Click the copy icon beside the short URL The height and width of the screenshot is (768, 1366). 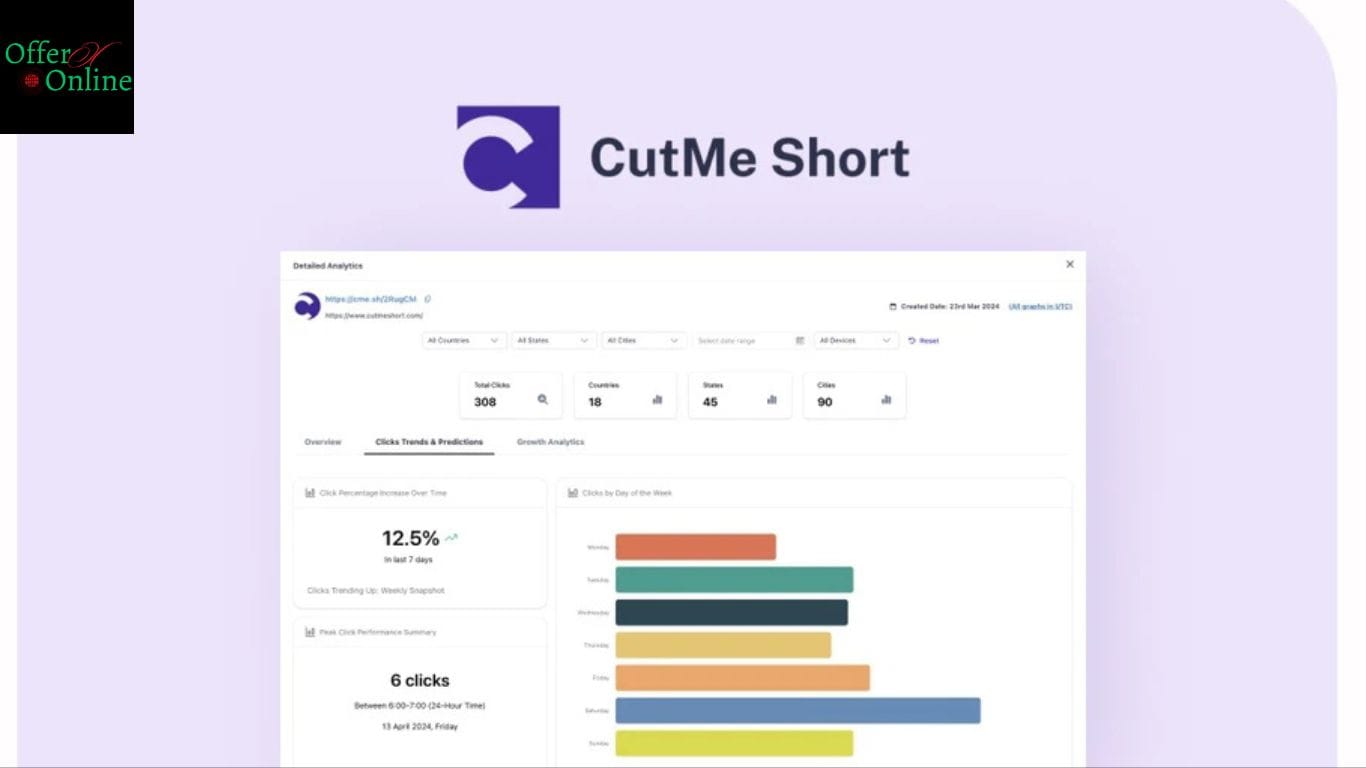coord(427,297)
